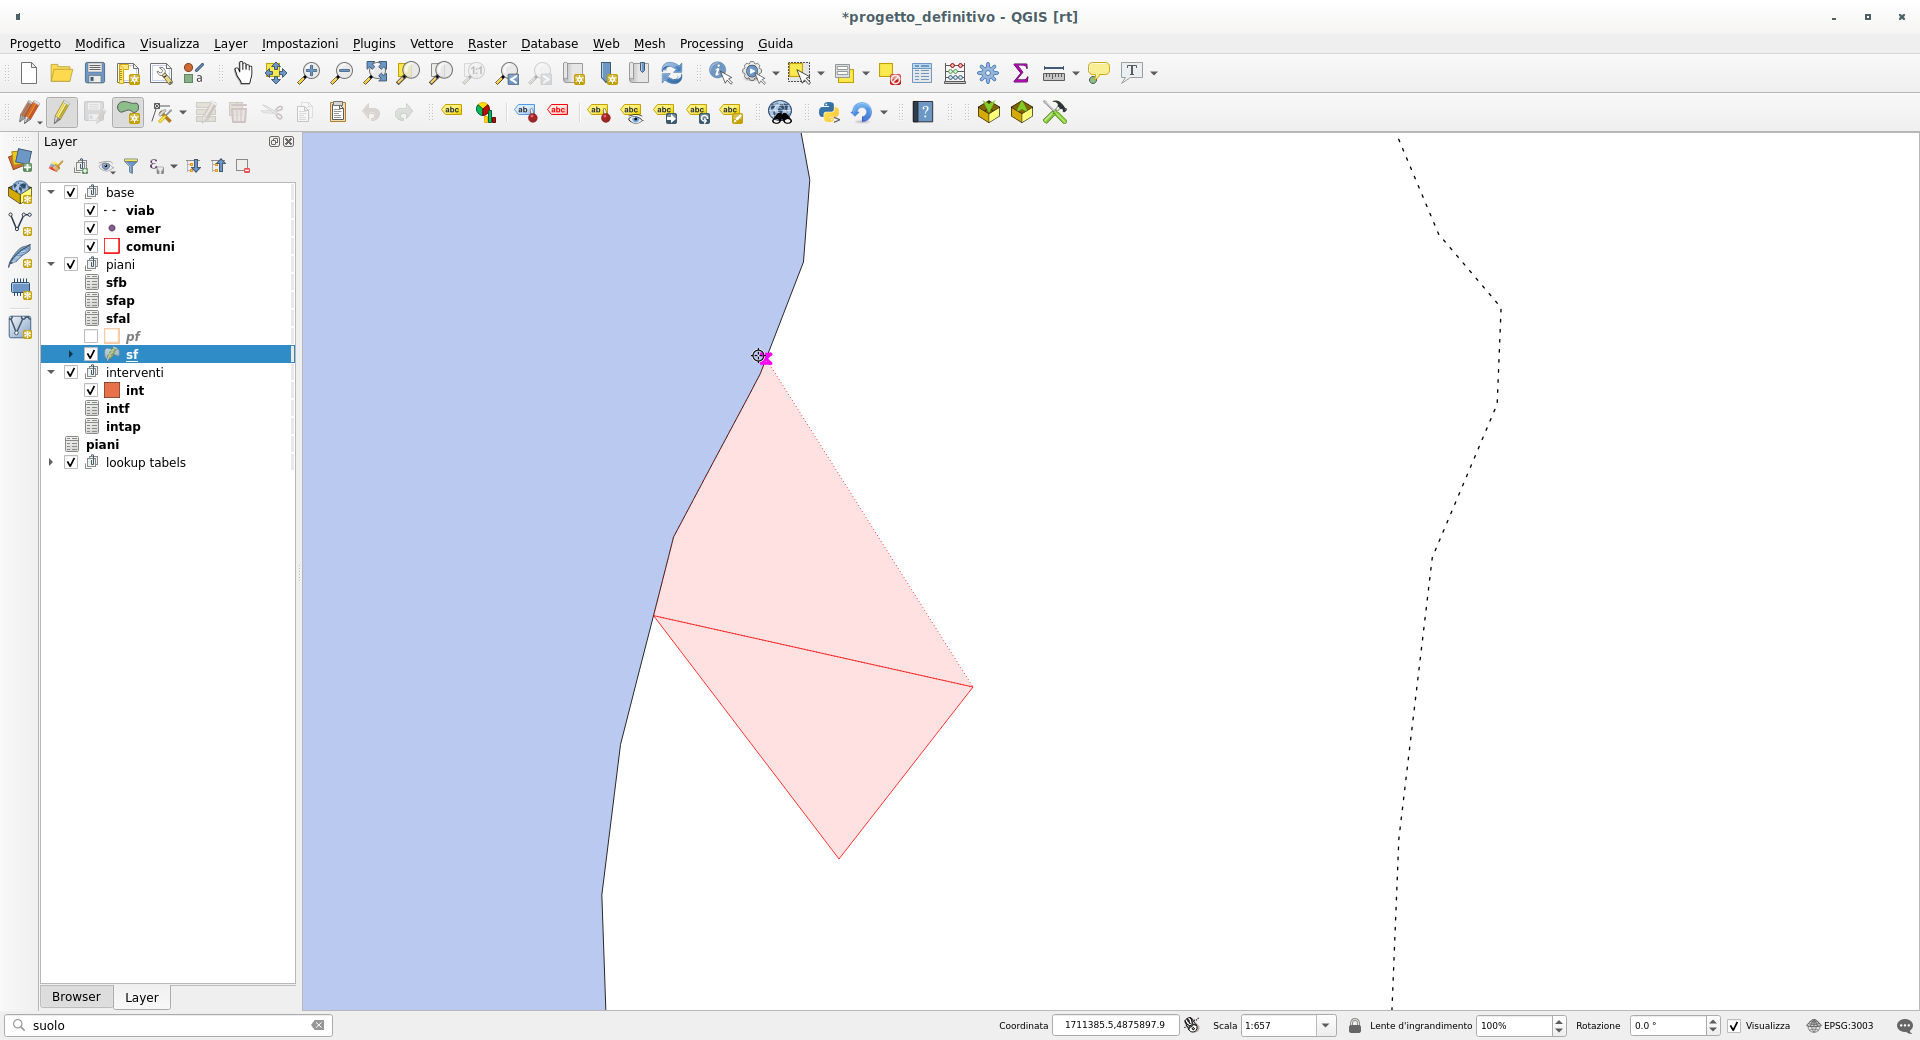Viewport: 1920px width, 1040px height.
Task: Open the Raster menu
Action: [487, 44]
